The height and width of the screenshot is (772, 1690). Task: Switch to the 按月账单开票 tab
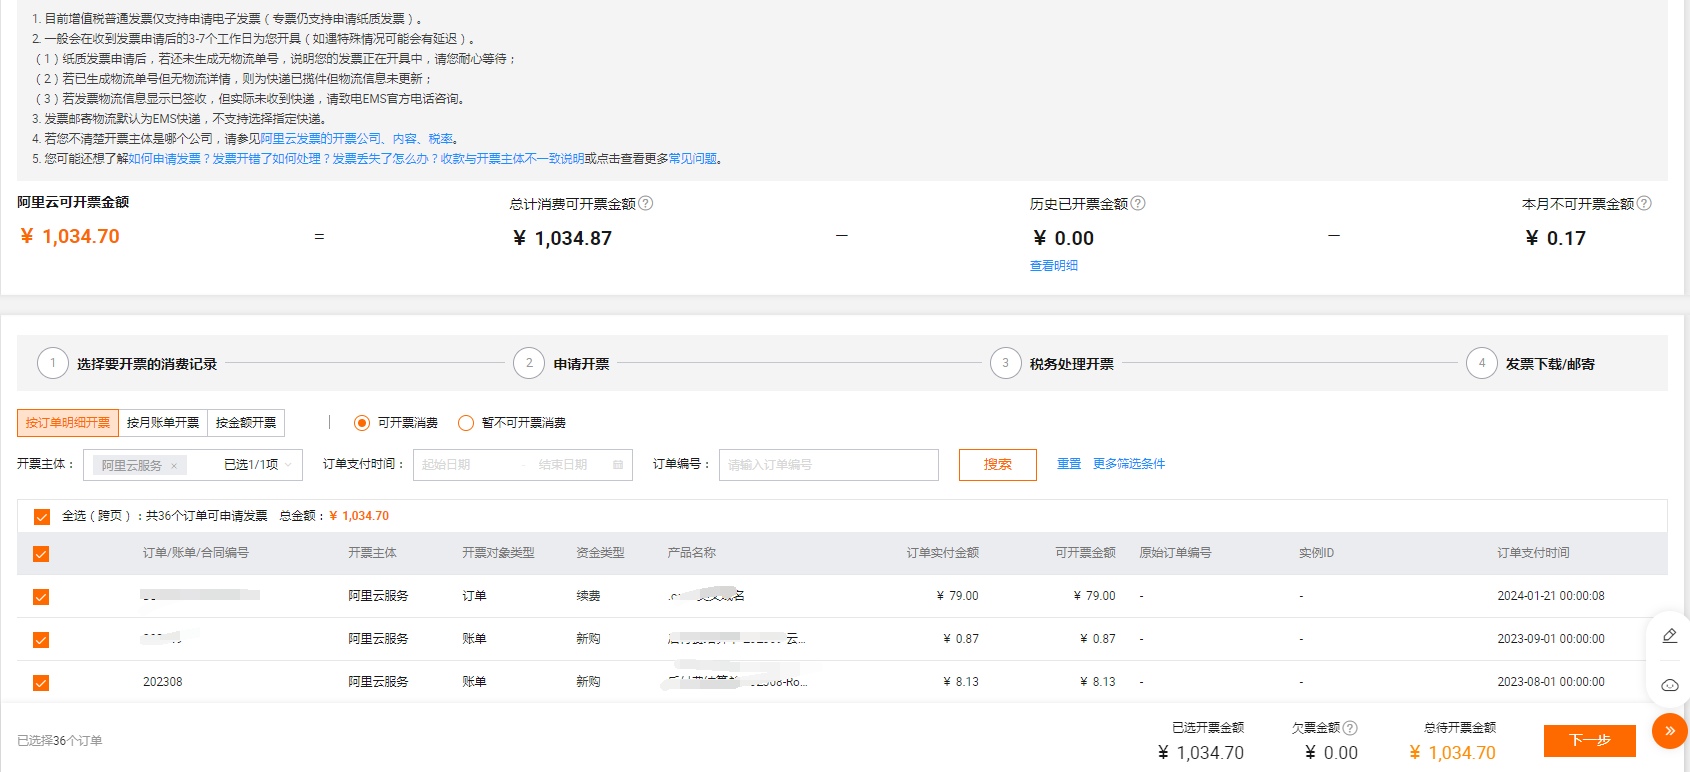[163, 423]
